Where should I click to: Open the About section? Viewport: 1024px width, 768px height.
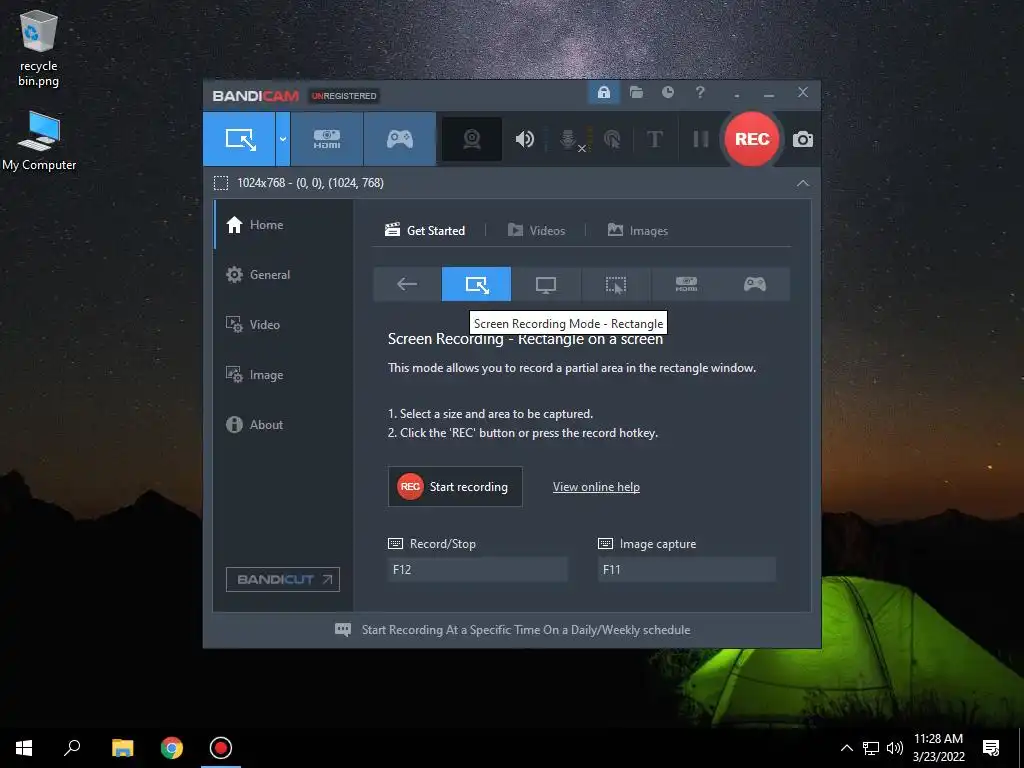[x=283, y=424]
